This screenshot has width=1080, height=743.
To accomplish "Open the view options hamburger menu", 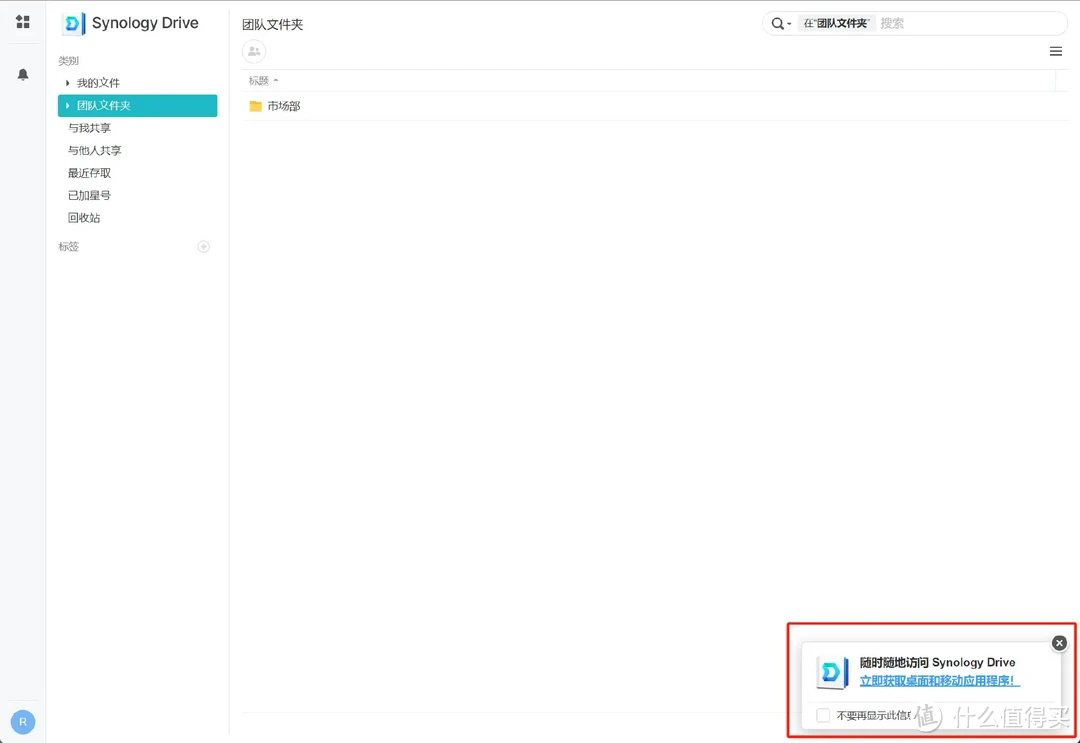I will (x=1055, y=52).
